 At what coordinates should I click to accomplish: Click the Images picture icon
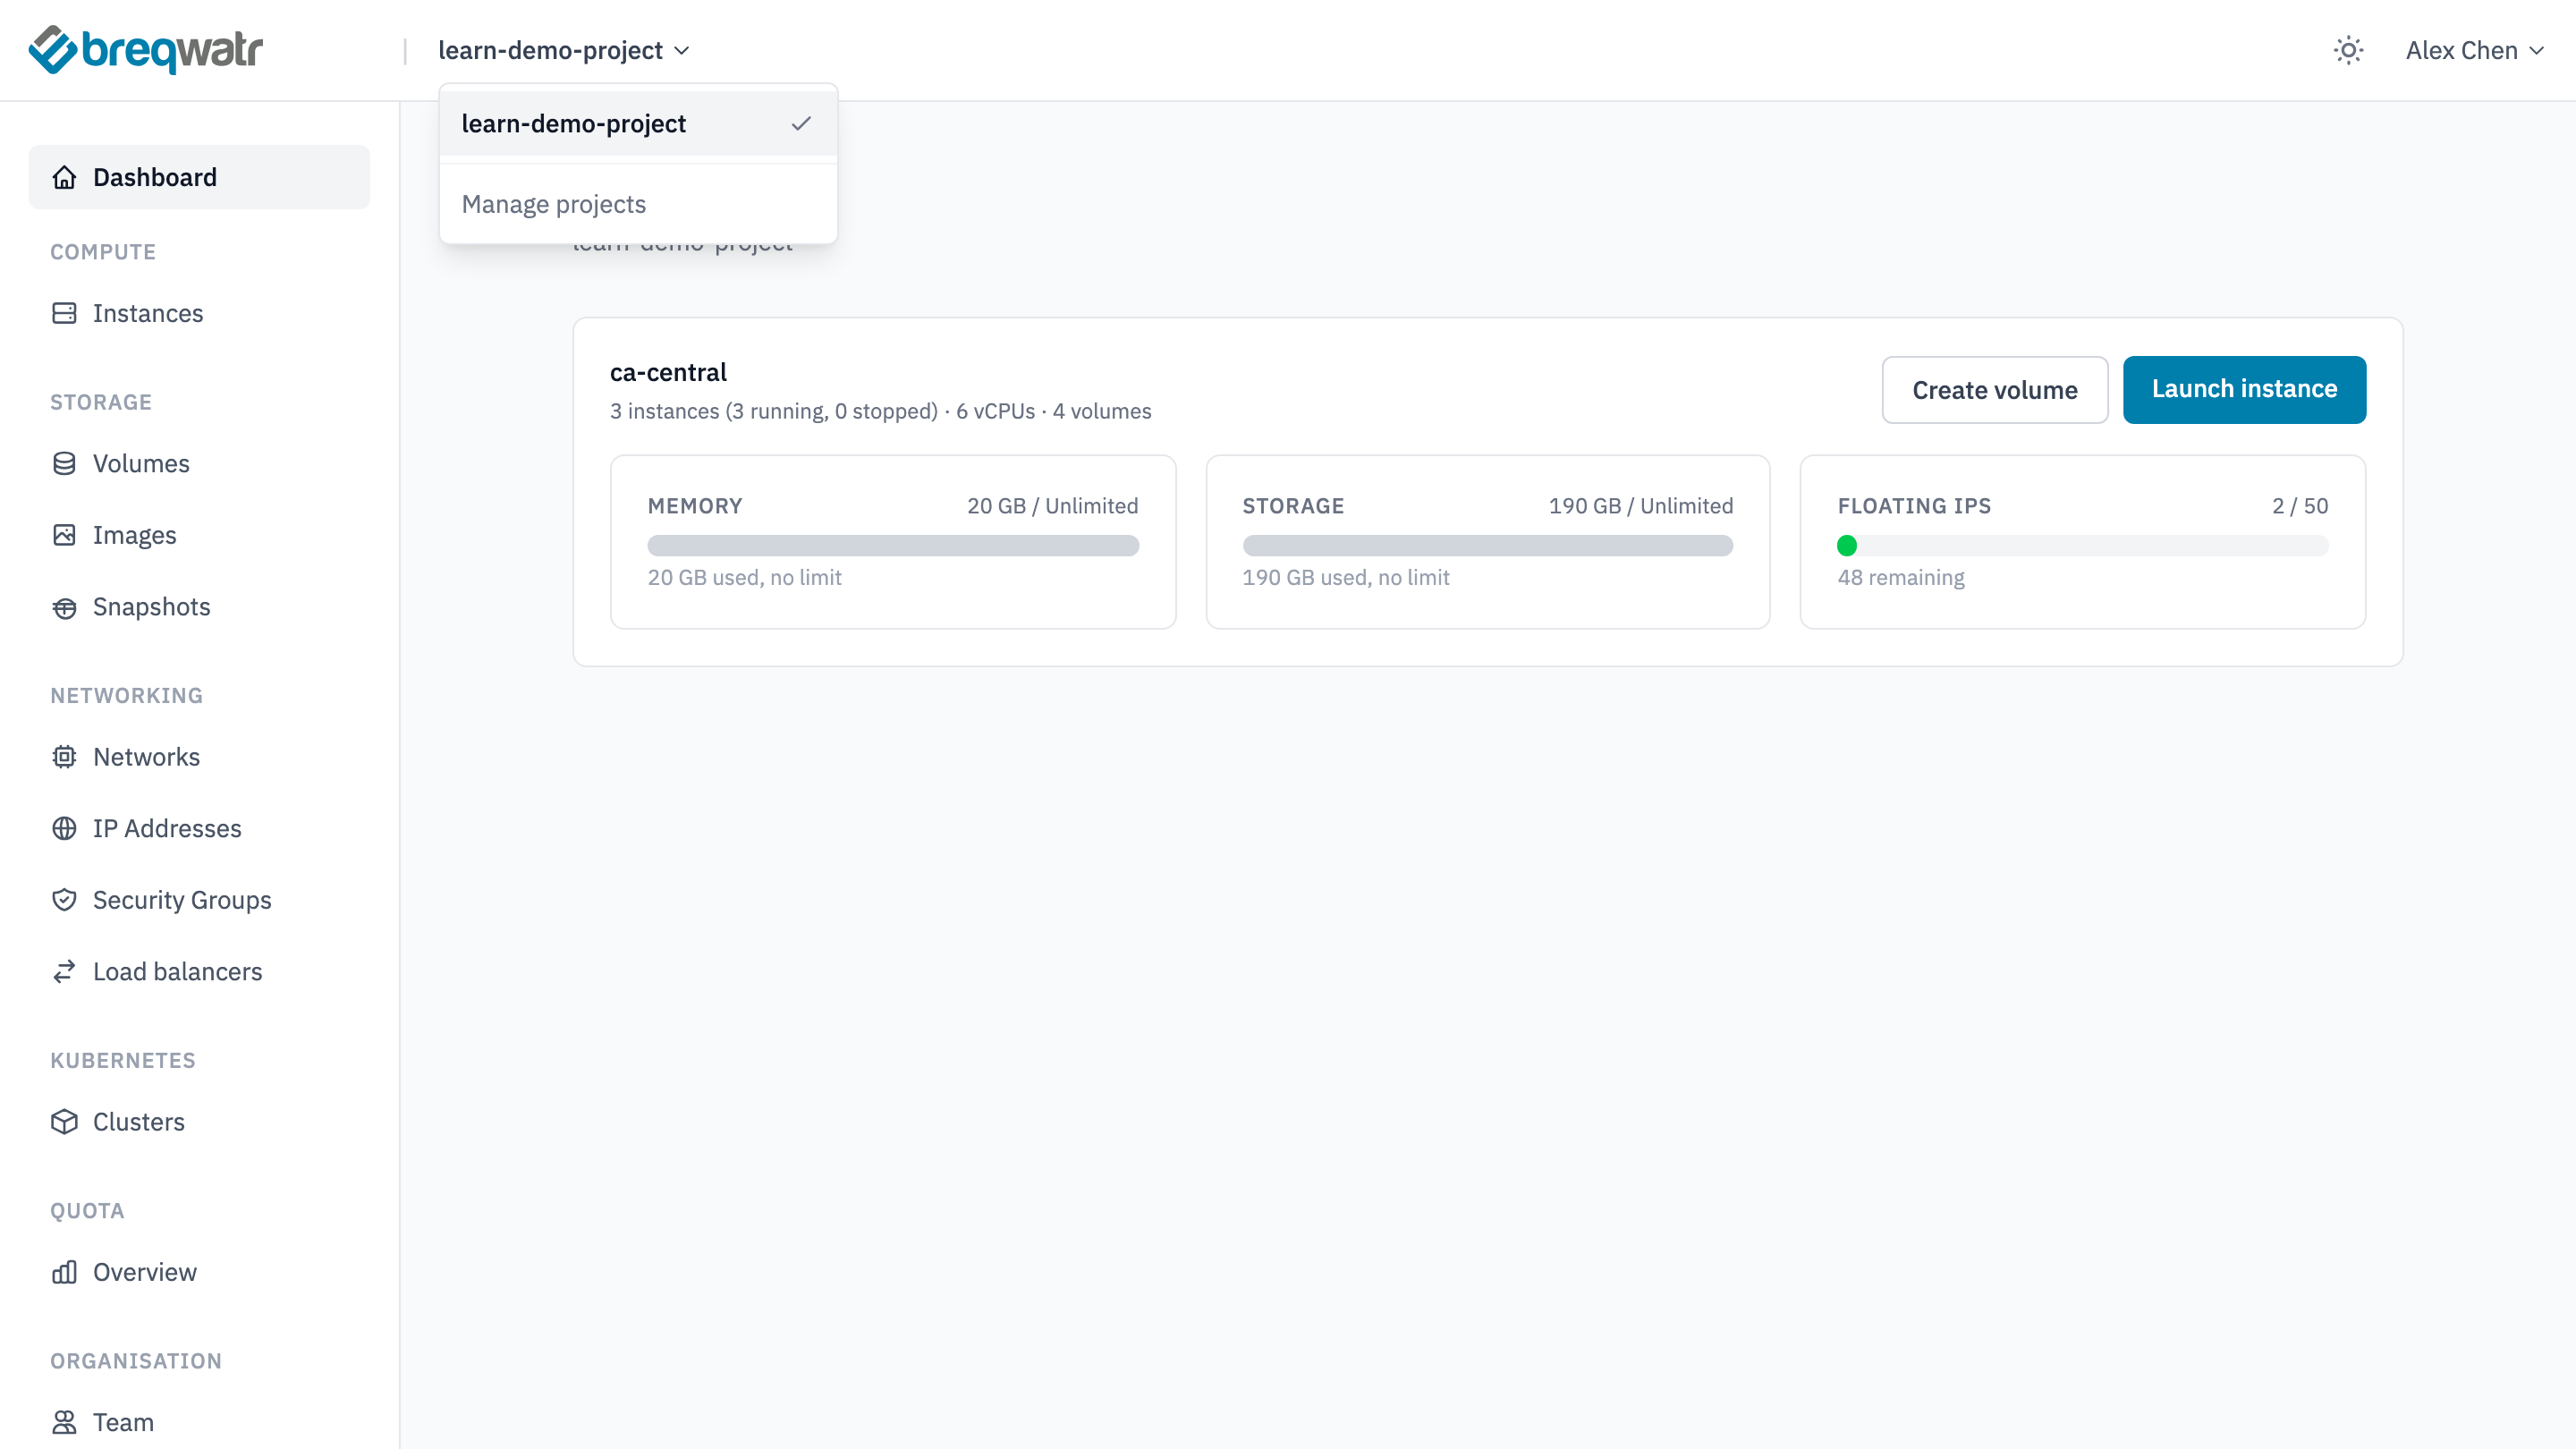64,535
